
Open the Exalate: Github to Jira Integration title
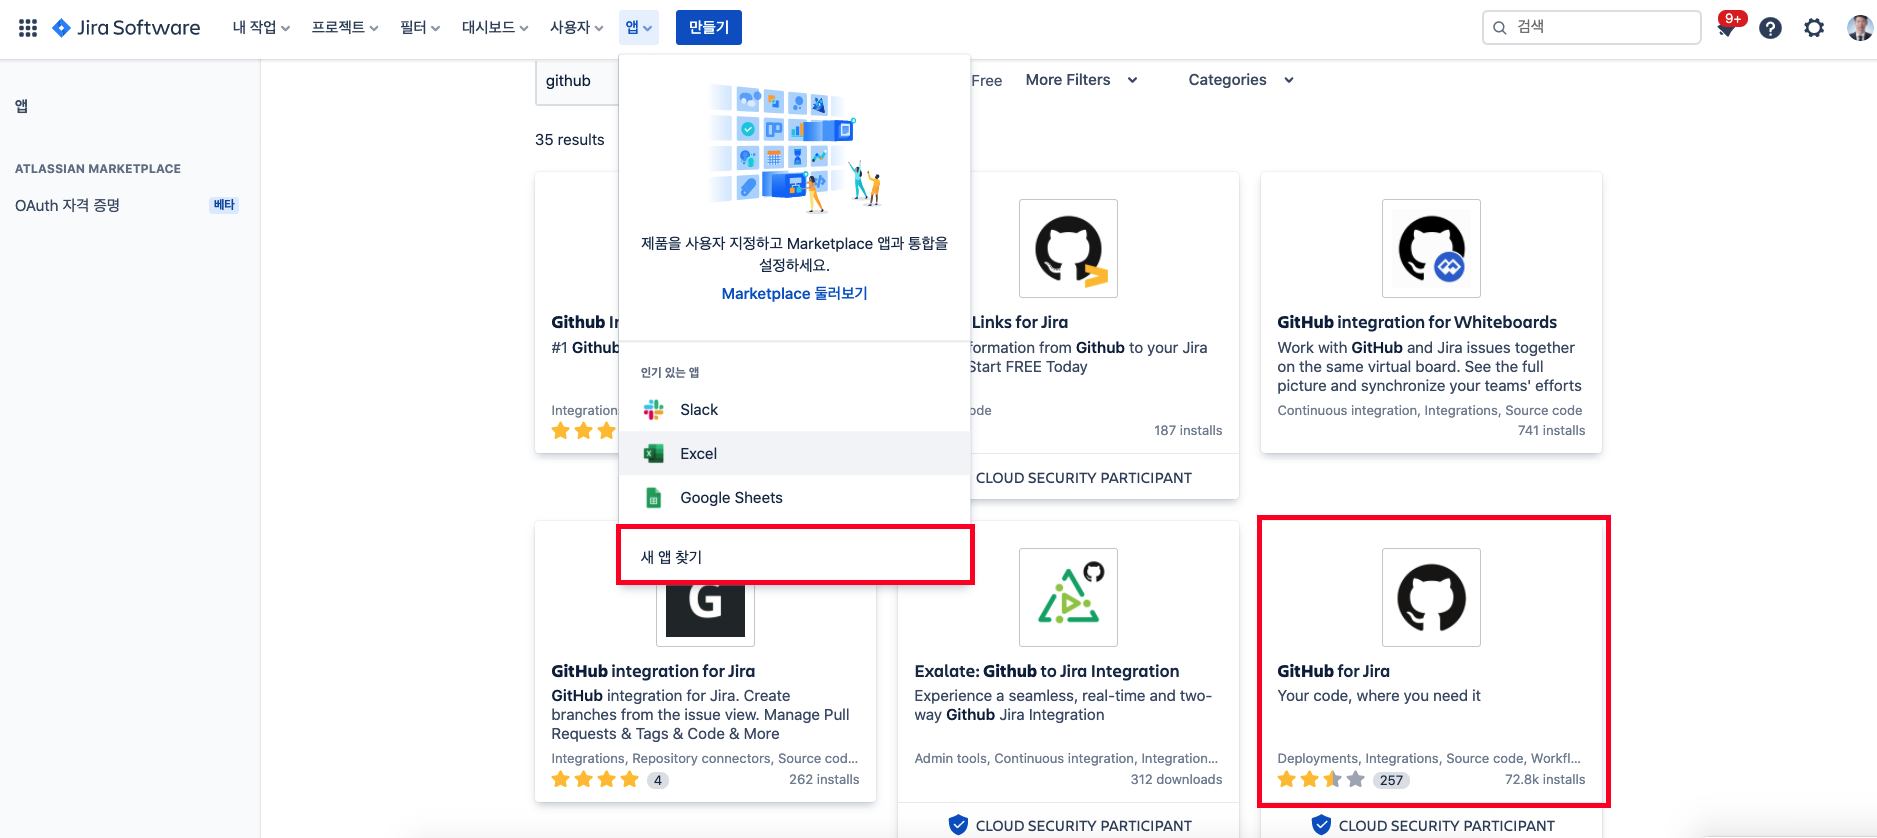click(x=1046, y=671)
